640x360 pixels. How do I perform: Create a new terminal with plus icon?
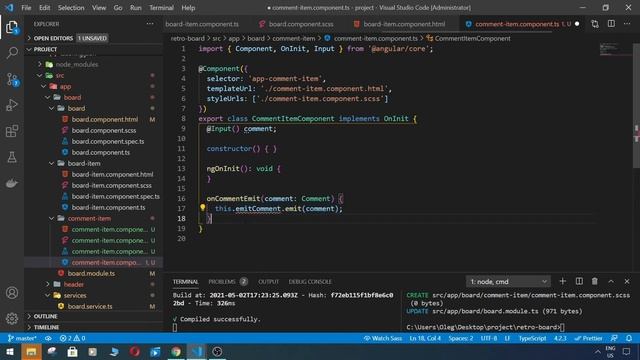562,281
